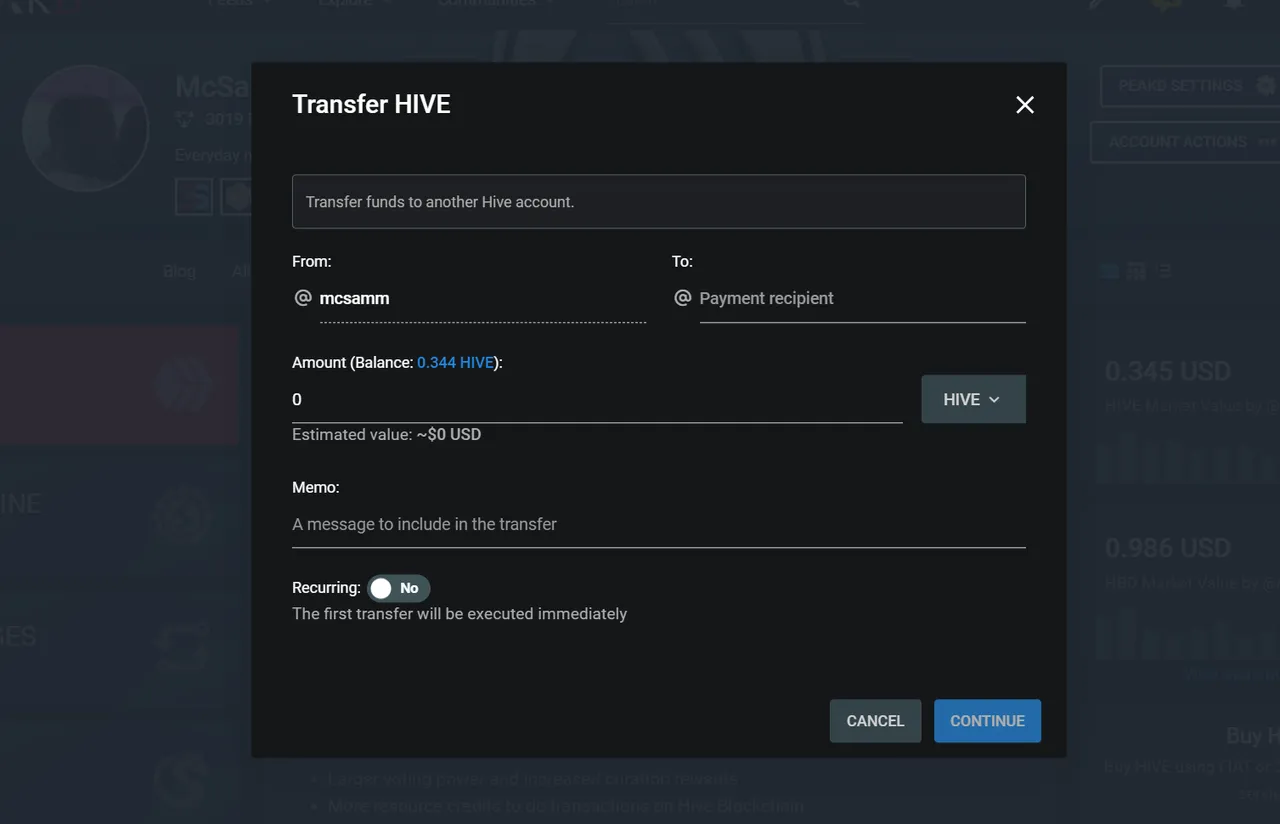
Task: Click the 0.344 HIVE balance link
Action: click(x=456, y=362)
